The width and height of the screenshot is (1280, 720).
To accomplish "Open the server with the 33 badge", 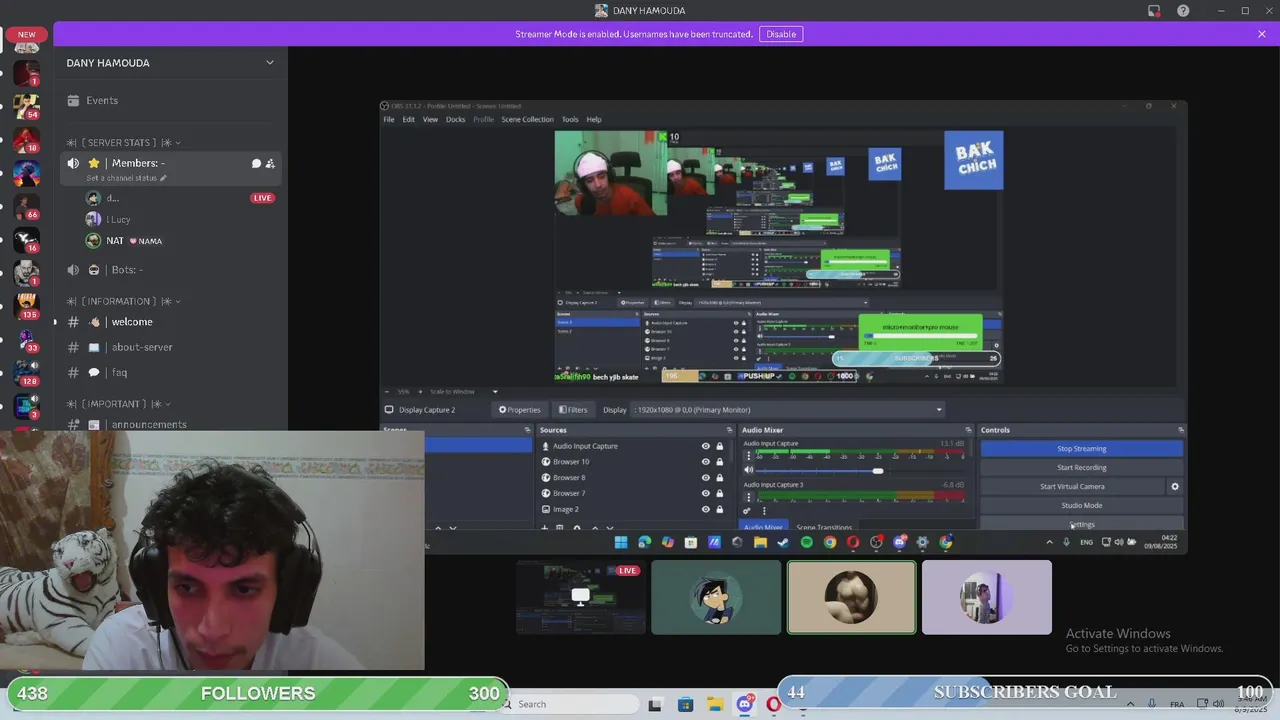I will click(x=26, y=339).
